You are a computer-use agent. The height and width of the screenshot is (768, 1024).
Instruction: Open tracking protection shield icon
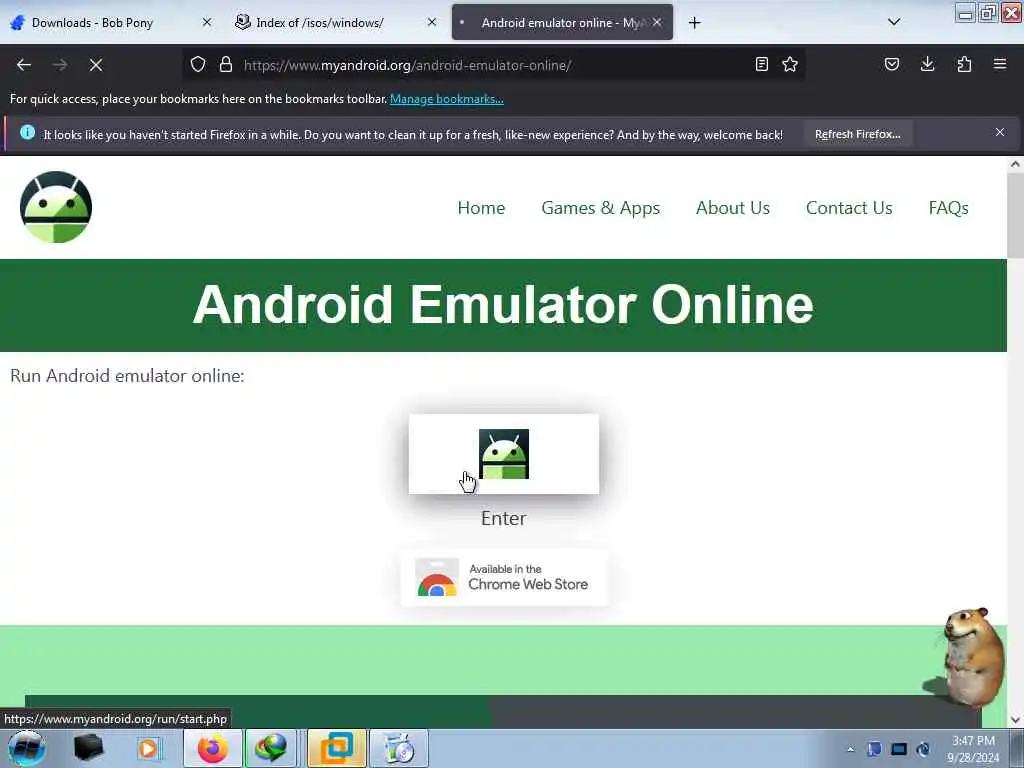pyautogui.click(x=198, y=65)
